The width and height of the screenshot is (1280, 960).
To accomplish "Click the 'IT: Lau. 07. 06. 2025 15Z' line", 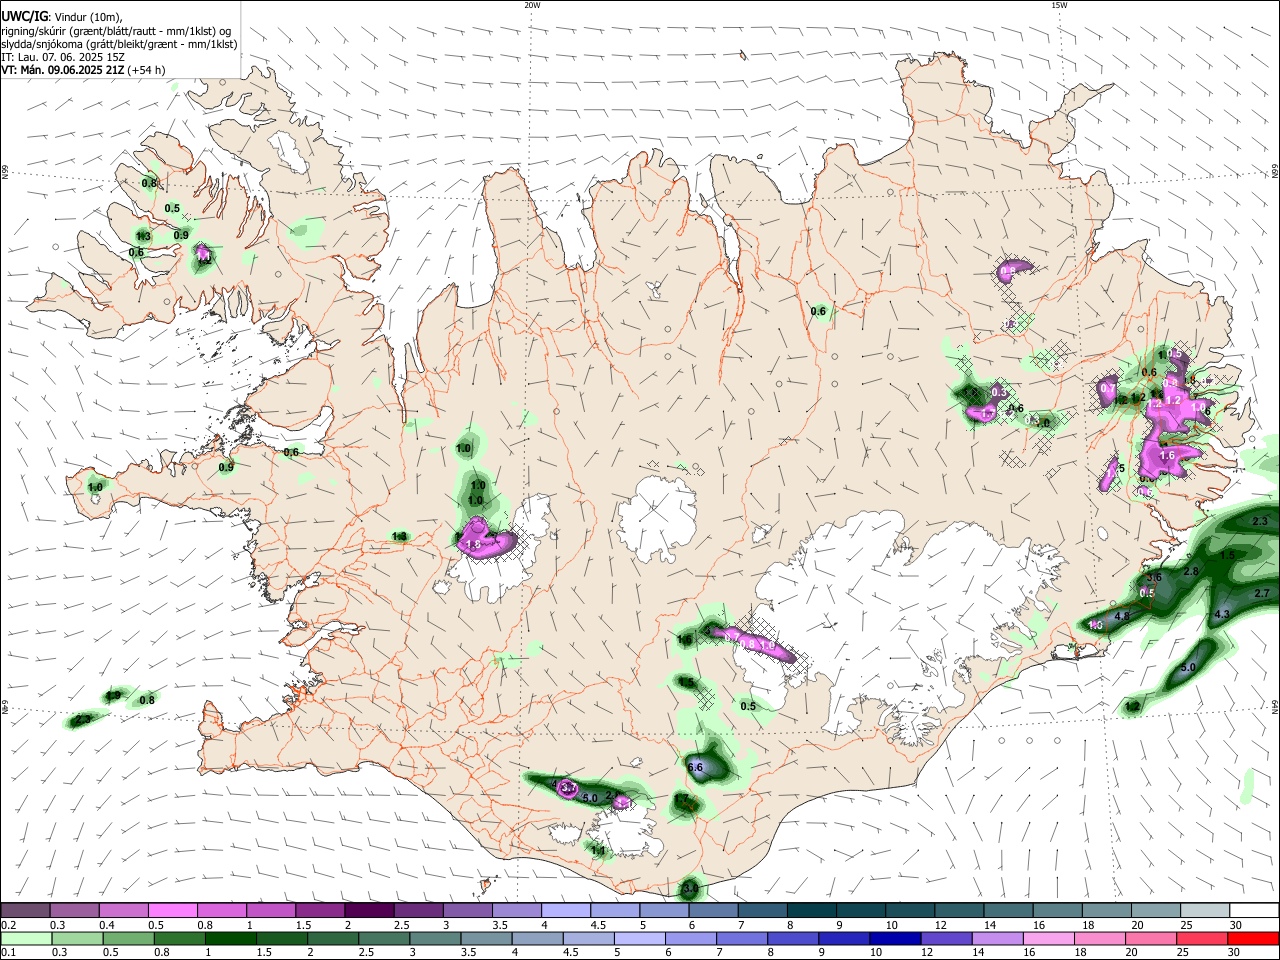I will click(63, 57).
